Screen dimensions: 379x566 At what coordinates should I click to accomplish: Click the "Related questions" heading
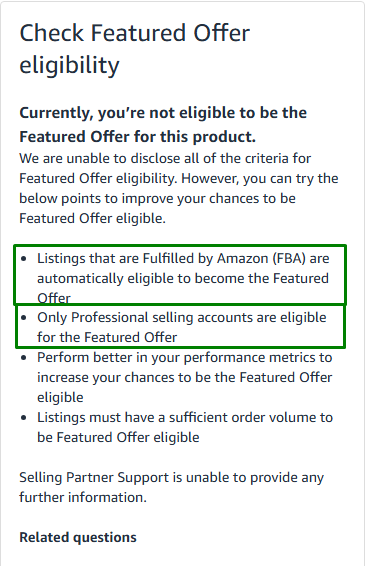tap(78, 537)
